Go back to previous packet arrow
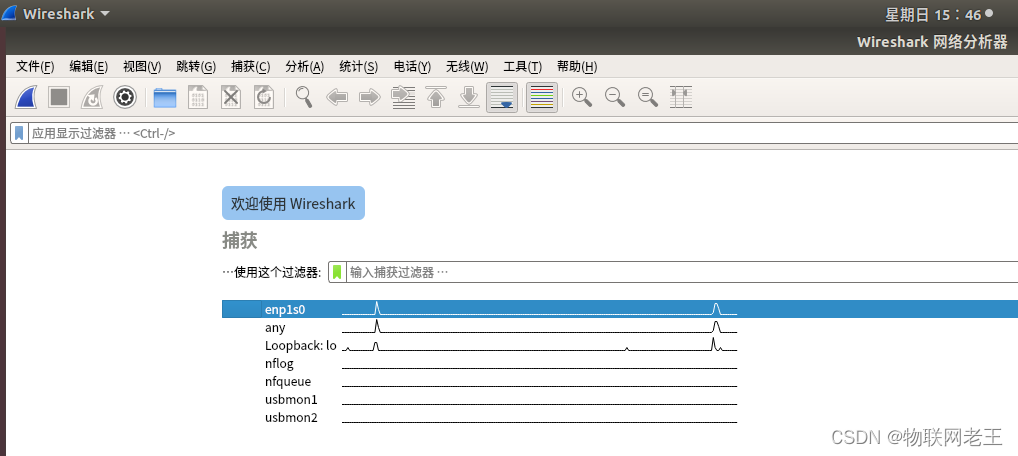1018x456 pixels. (x=336, y=97)
